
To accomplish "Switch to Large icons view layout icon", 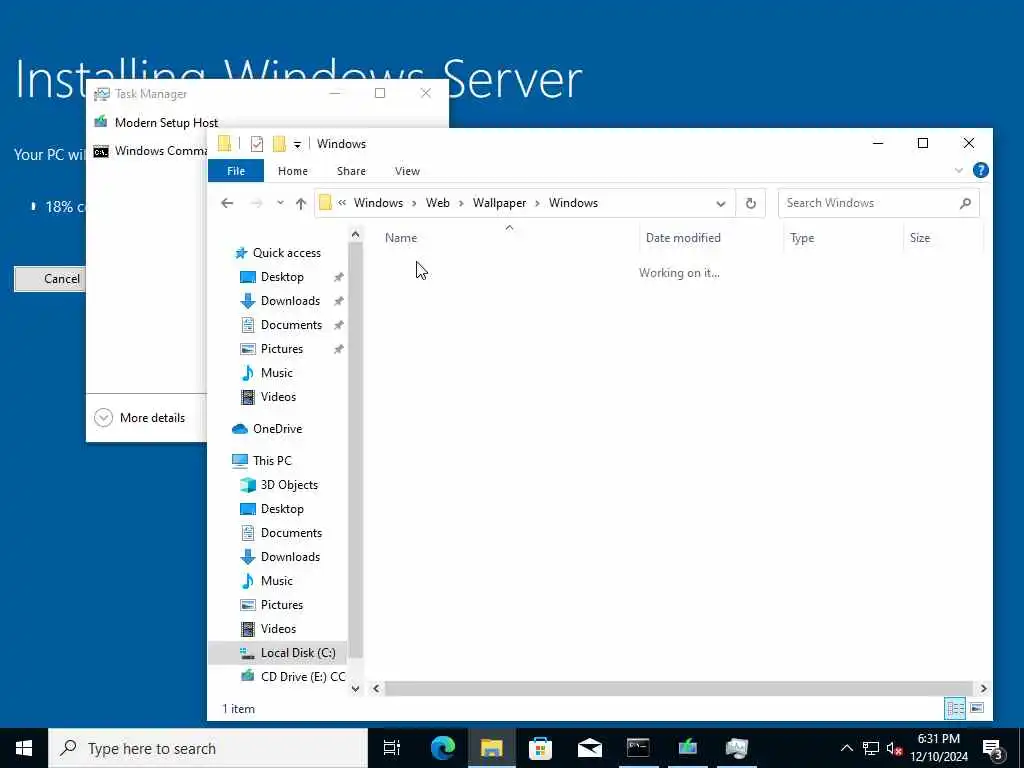I will 977,709.
